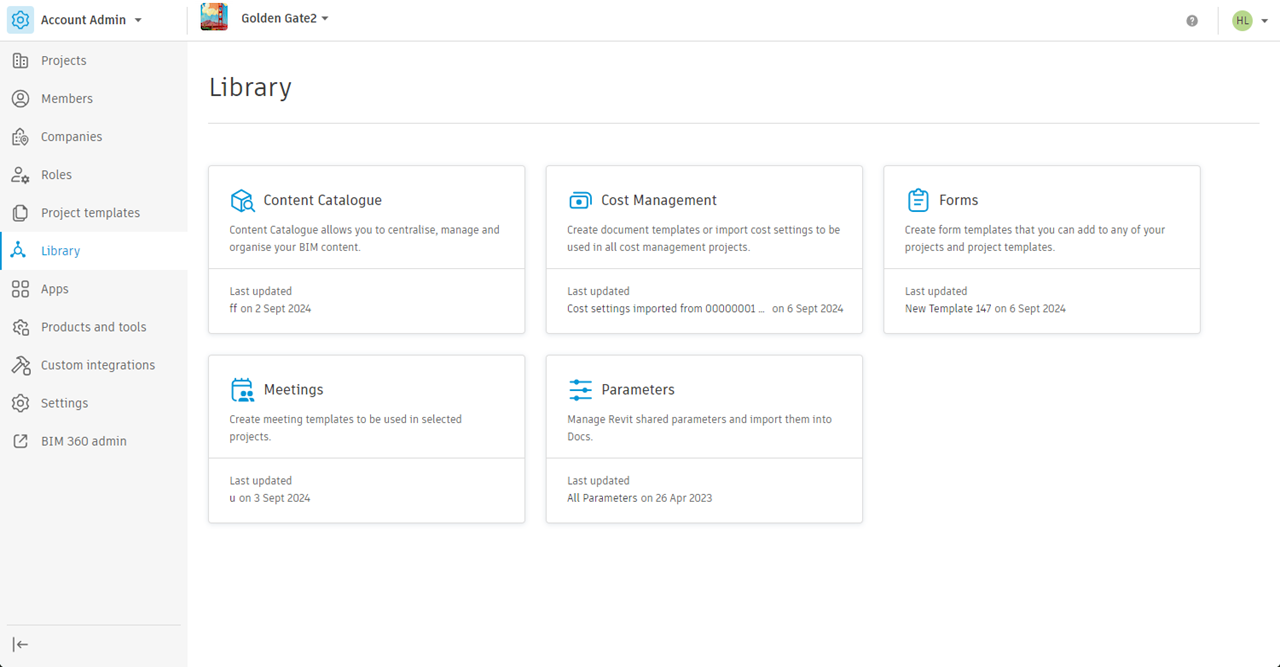Viewport: 1280px width, 667px height.
Task: Click the Parameters sliders icon
Action: [580, 390]
